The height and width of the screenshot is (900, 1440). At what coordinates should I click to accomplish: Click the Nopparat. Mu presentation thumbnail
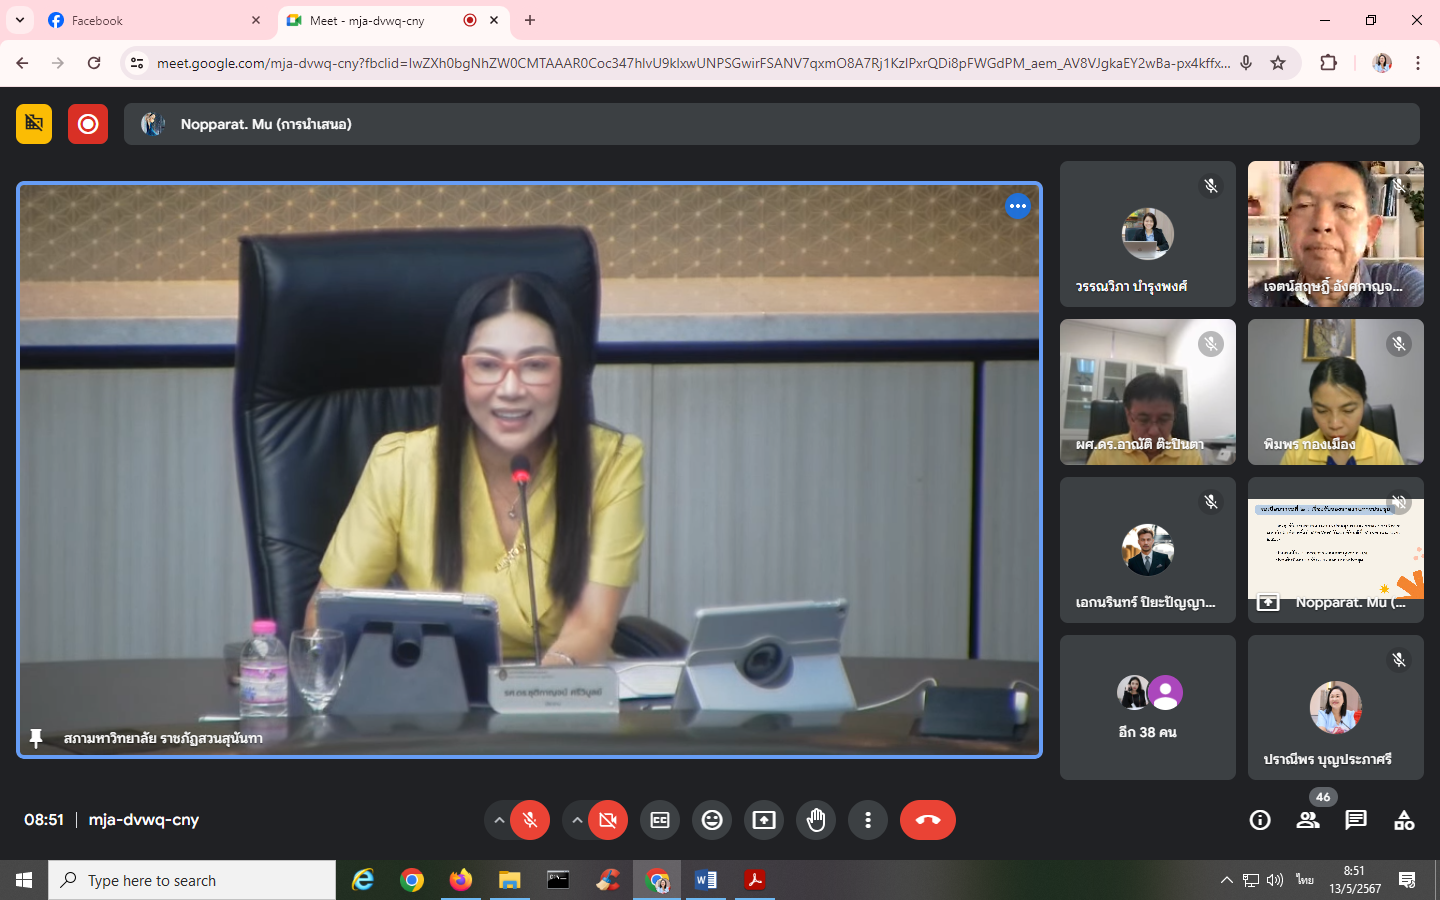[1335, 550]
